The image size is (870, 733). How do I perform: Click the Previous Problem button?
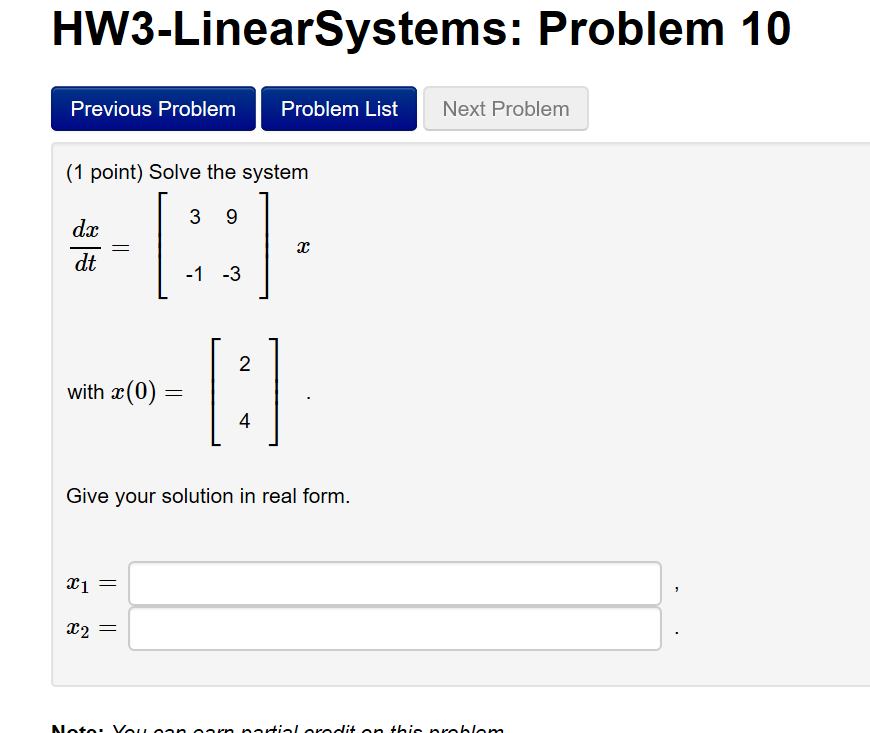tap(152, 109)
